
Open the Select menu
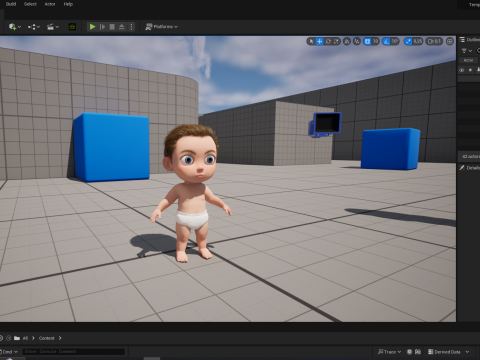click(30, 4)
